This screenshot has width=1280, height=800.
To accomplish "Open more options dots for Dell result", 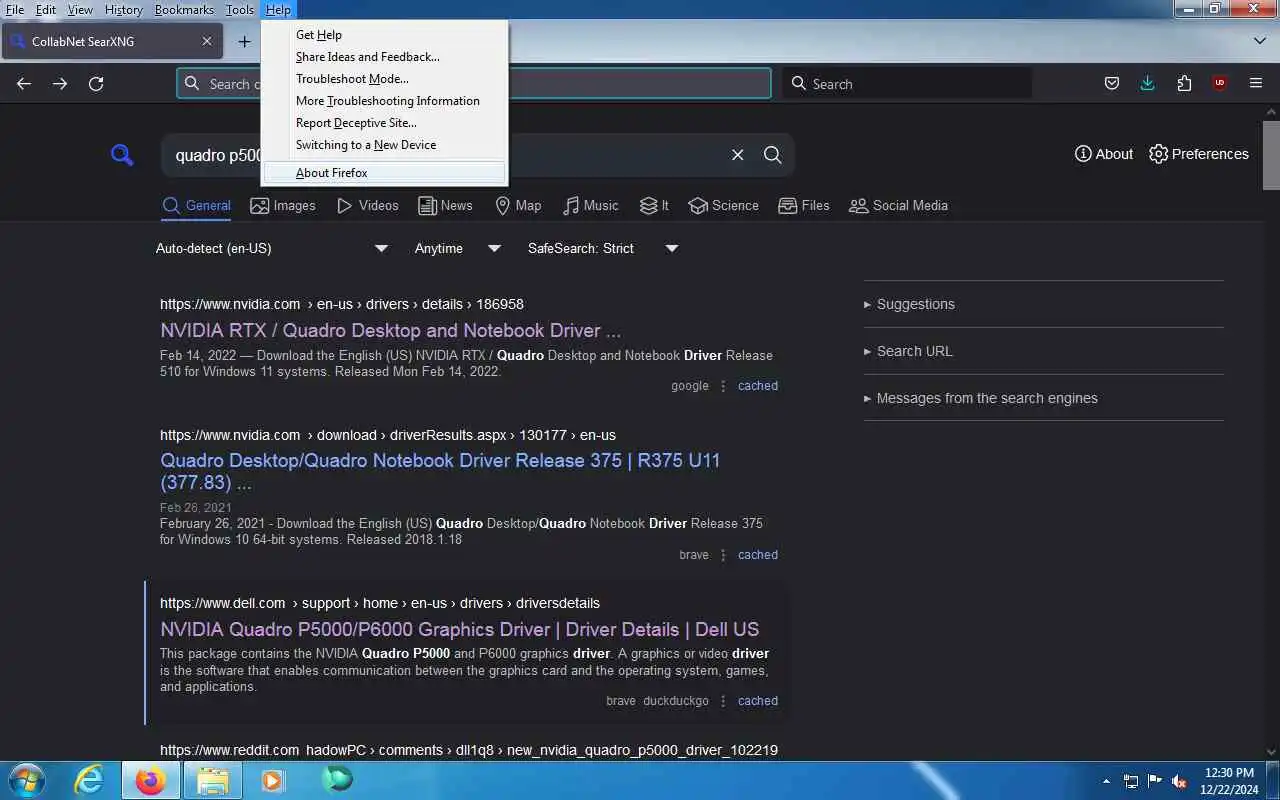I will (x=723, y=701).
